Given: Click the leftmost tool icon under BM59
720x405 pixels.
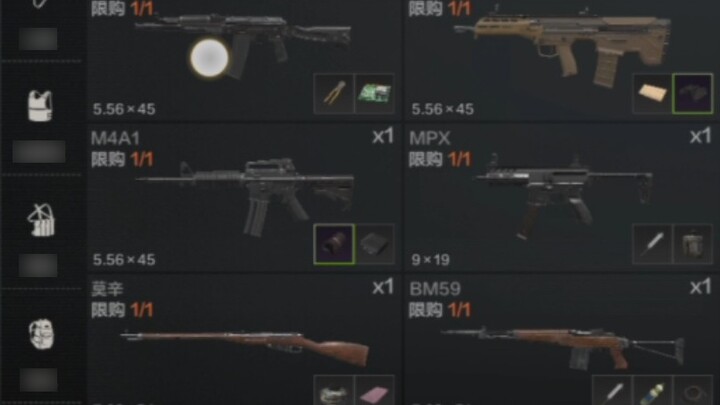Looking at the screenshot, I should coord(612,390).
